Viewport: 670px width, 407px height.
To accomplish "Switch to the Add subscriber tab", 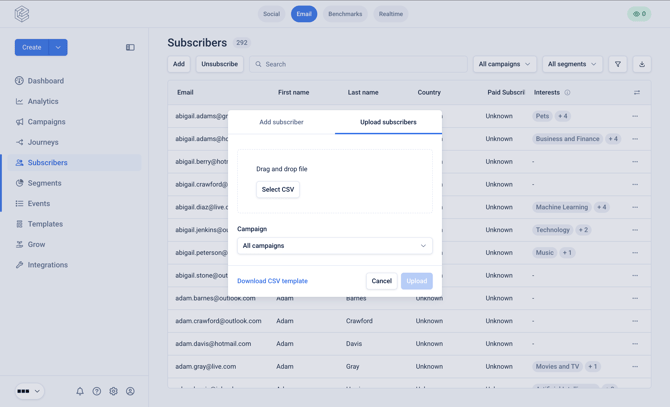I will (281, 122).
